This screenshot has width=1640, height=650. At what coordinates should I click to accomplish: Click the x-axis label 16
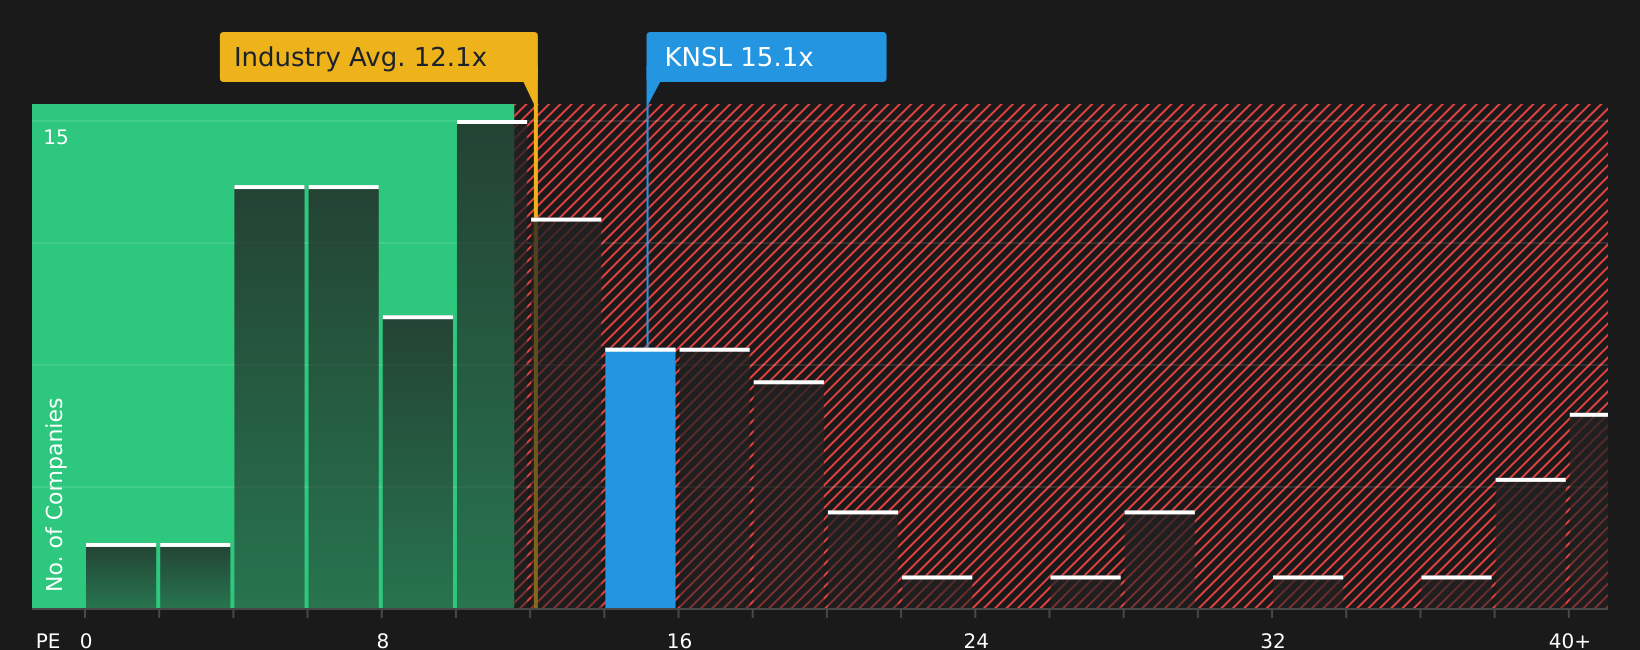click(679, 641)
